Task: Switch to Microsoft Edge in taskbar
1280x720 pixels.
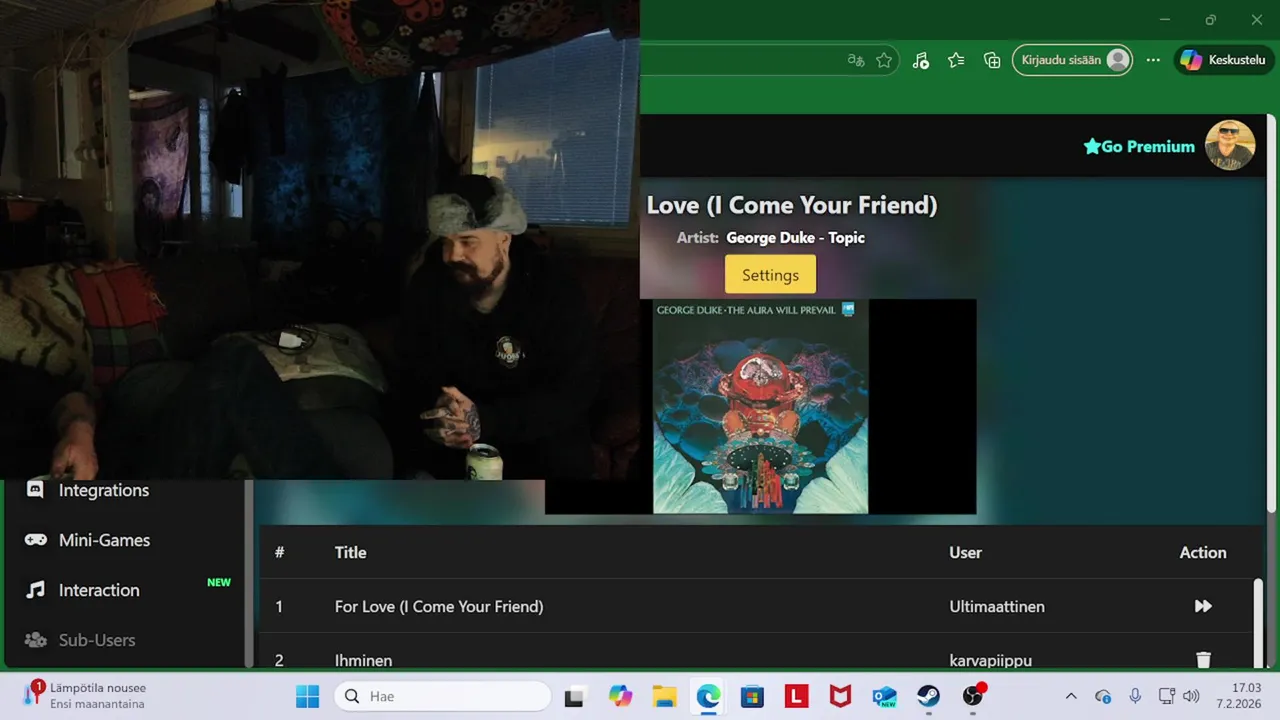Action: (x=708, y=696)
